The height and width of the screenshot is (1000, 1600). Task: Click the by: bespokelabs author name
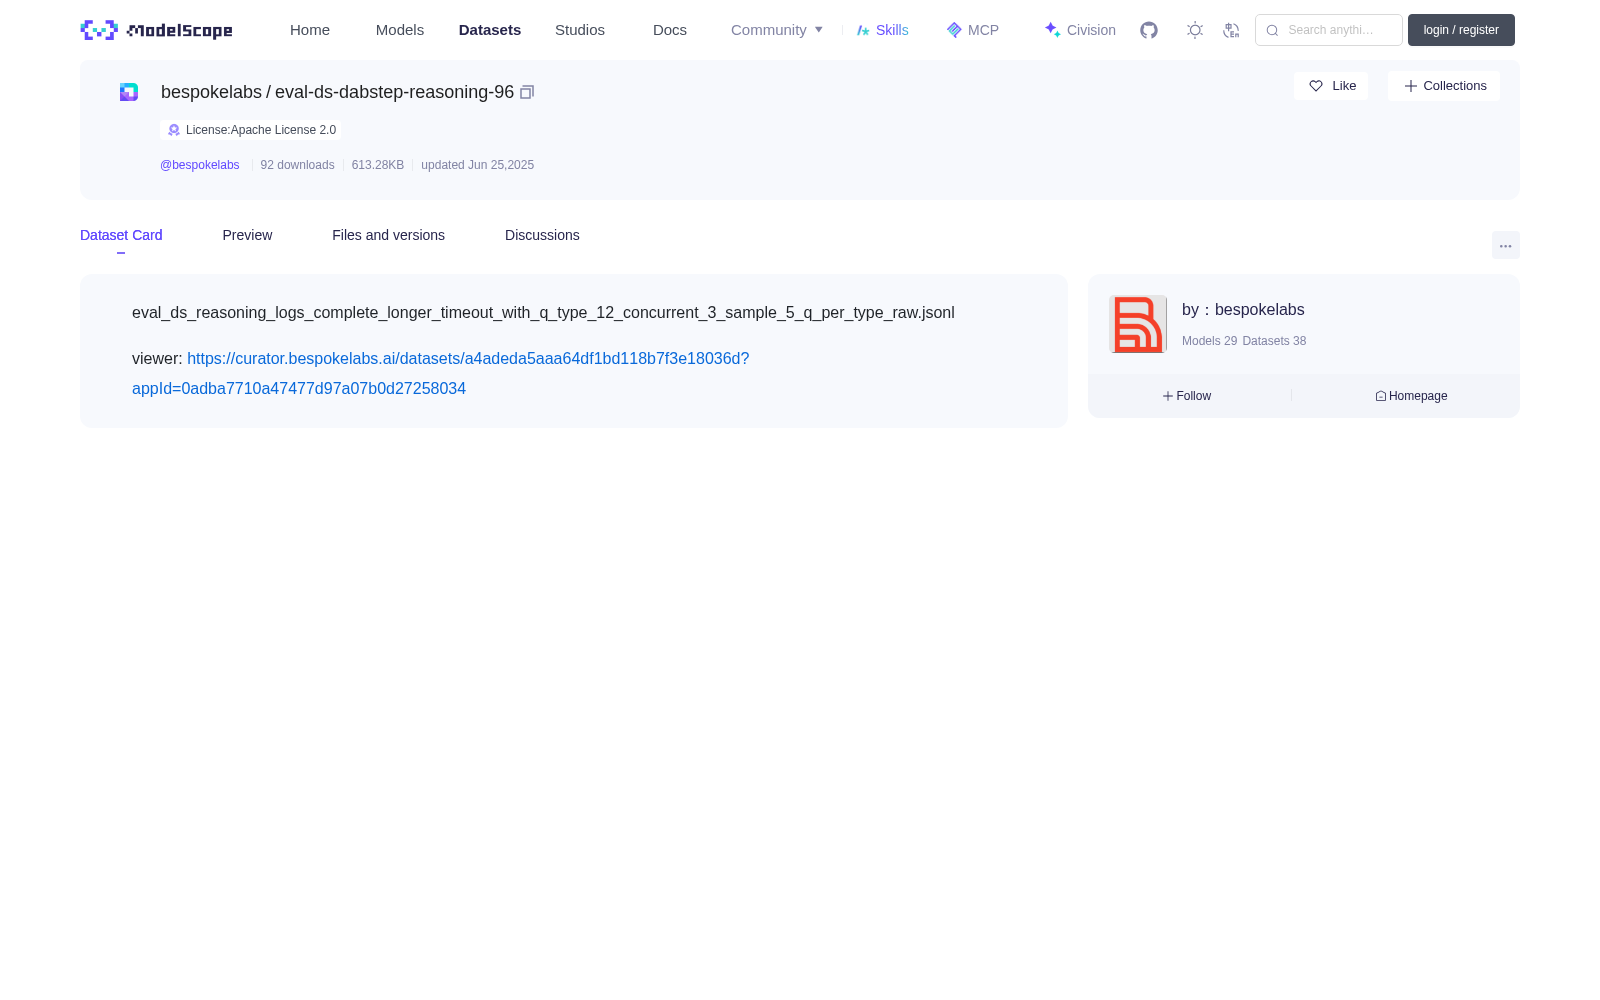(1243, 310)
